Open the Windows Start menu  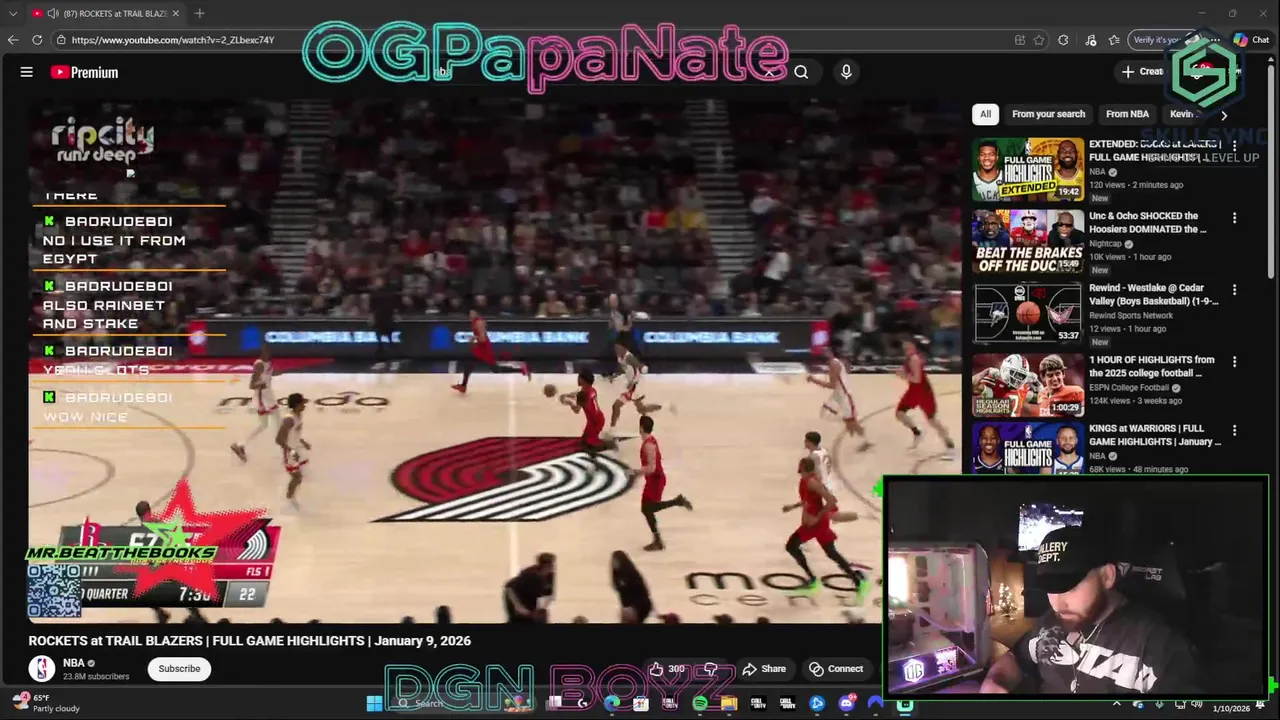point(374,704)
